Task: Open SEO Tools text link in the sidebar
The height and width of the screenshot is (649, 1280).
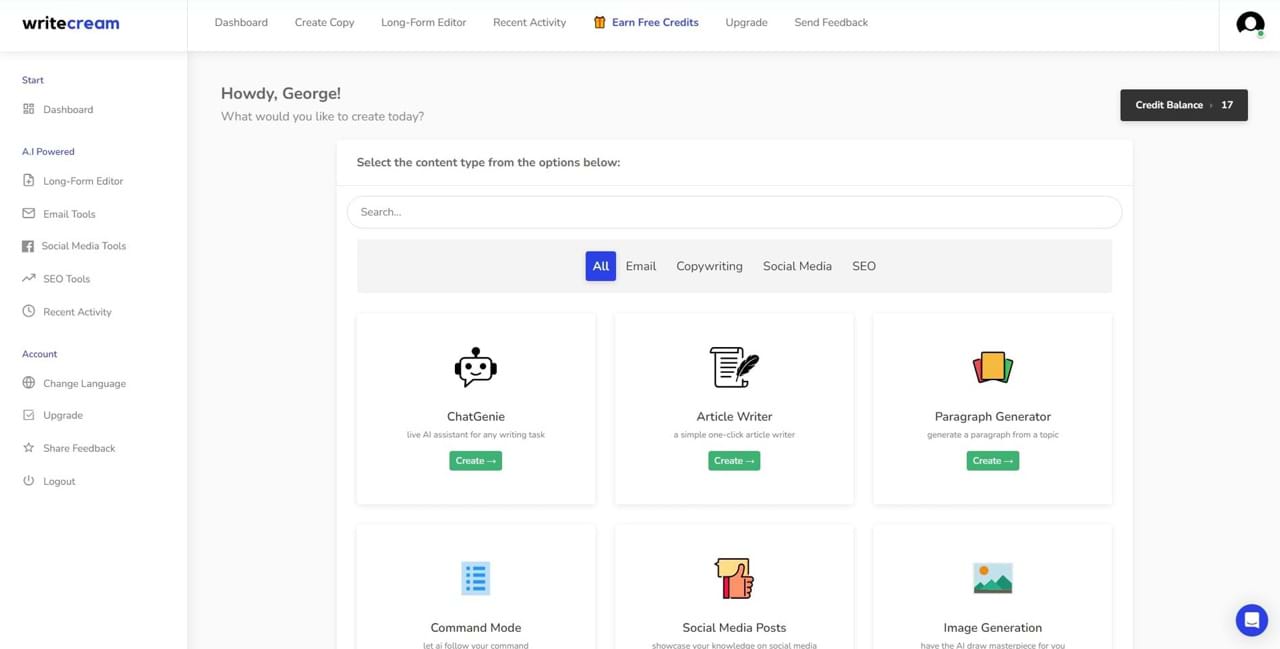Action: click(x=66, y=279)
